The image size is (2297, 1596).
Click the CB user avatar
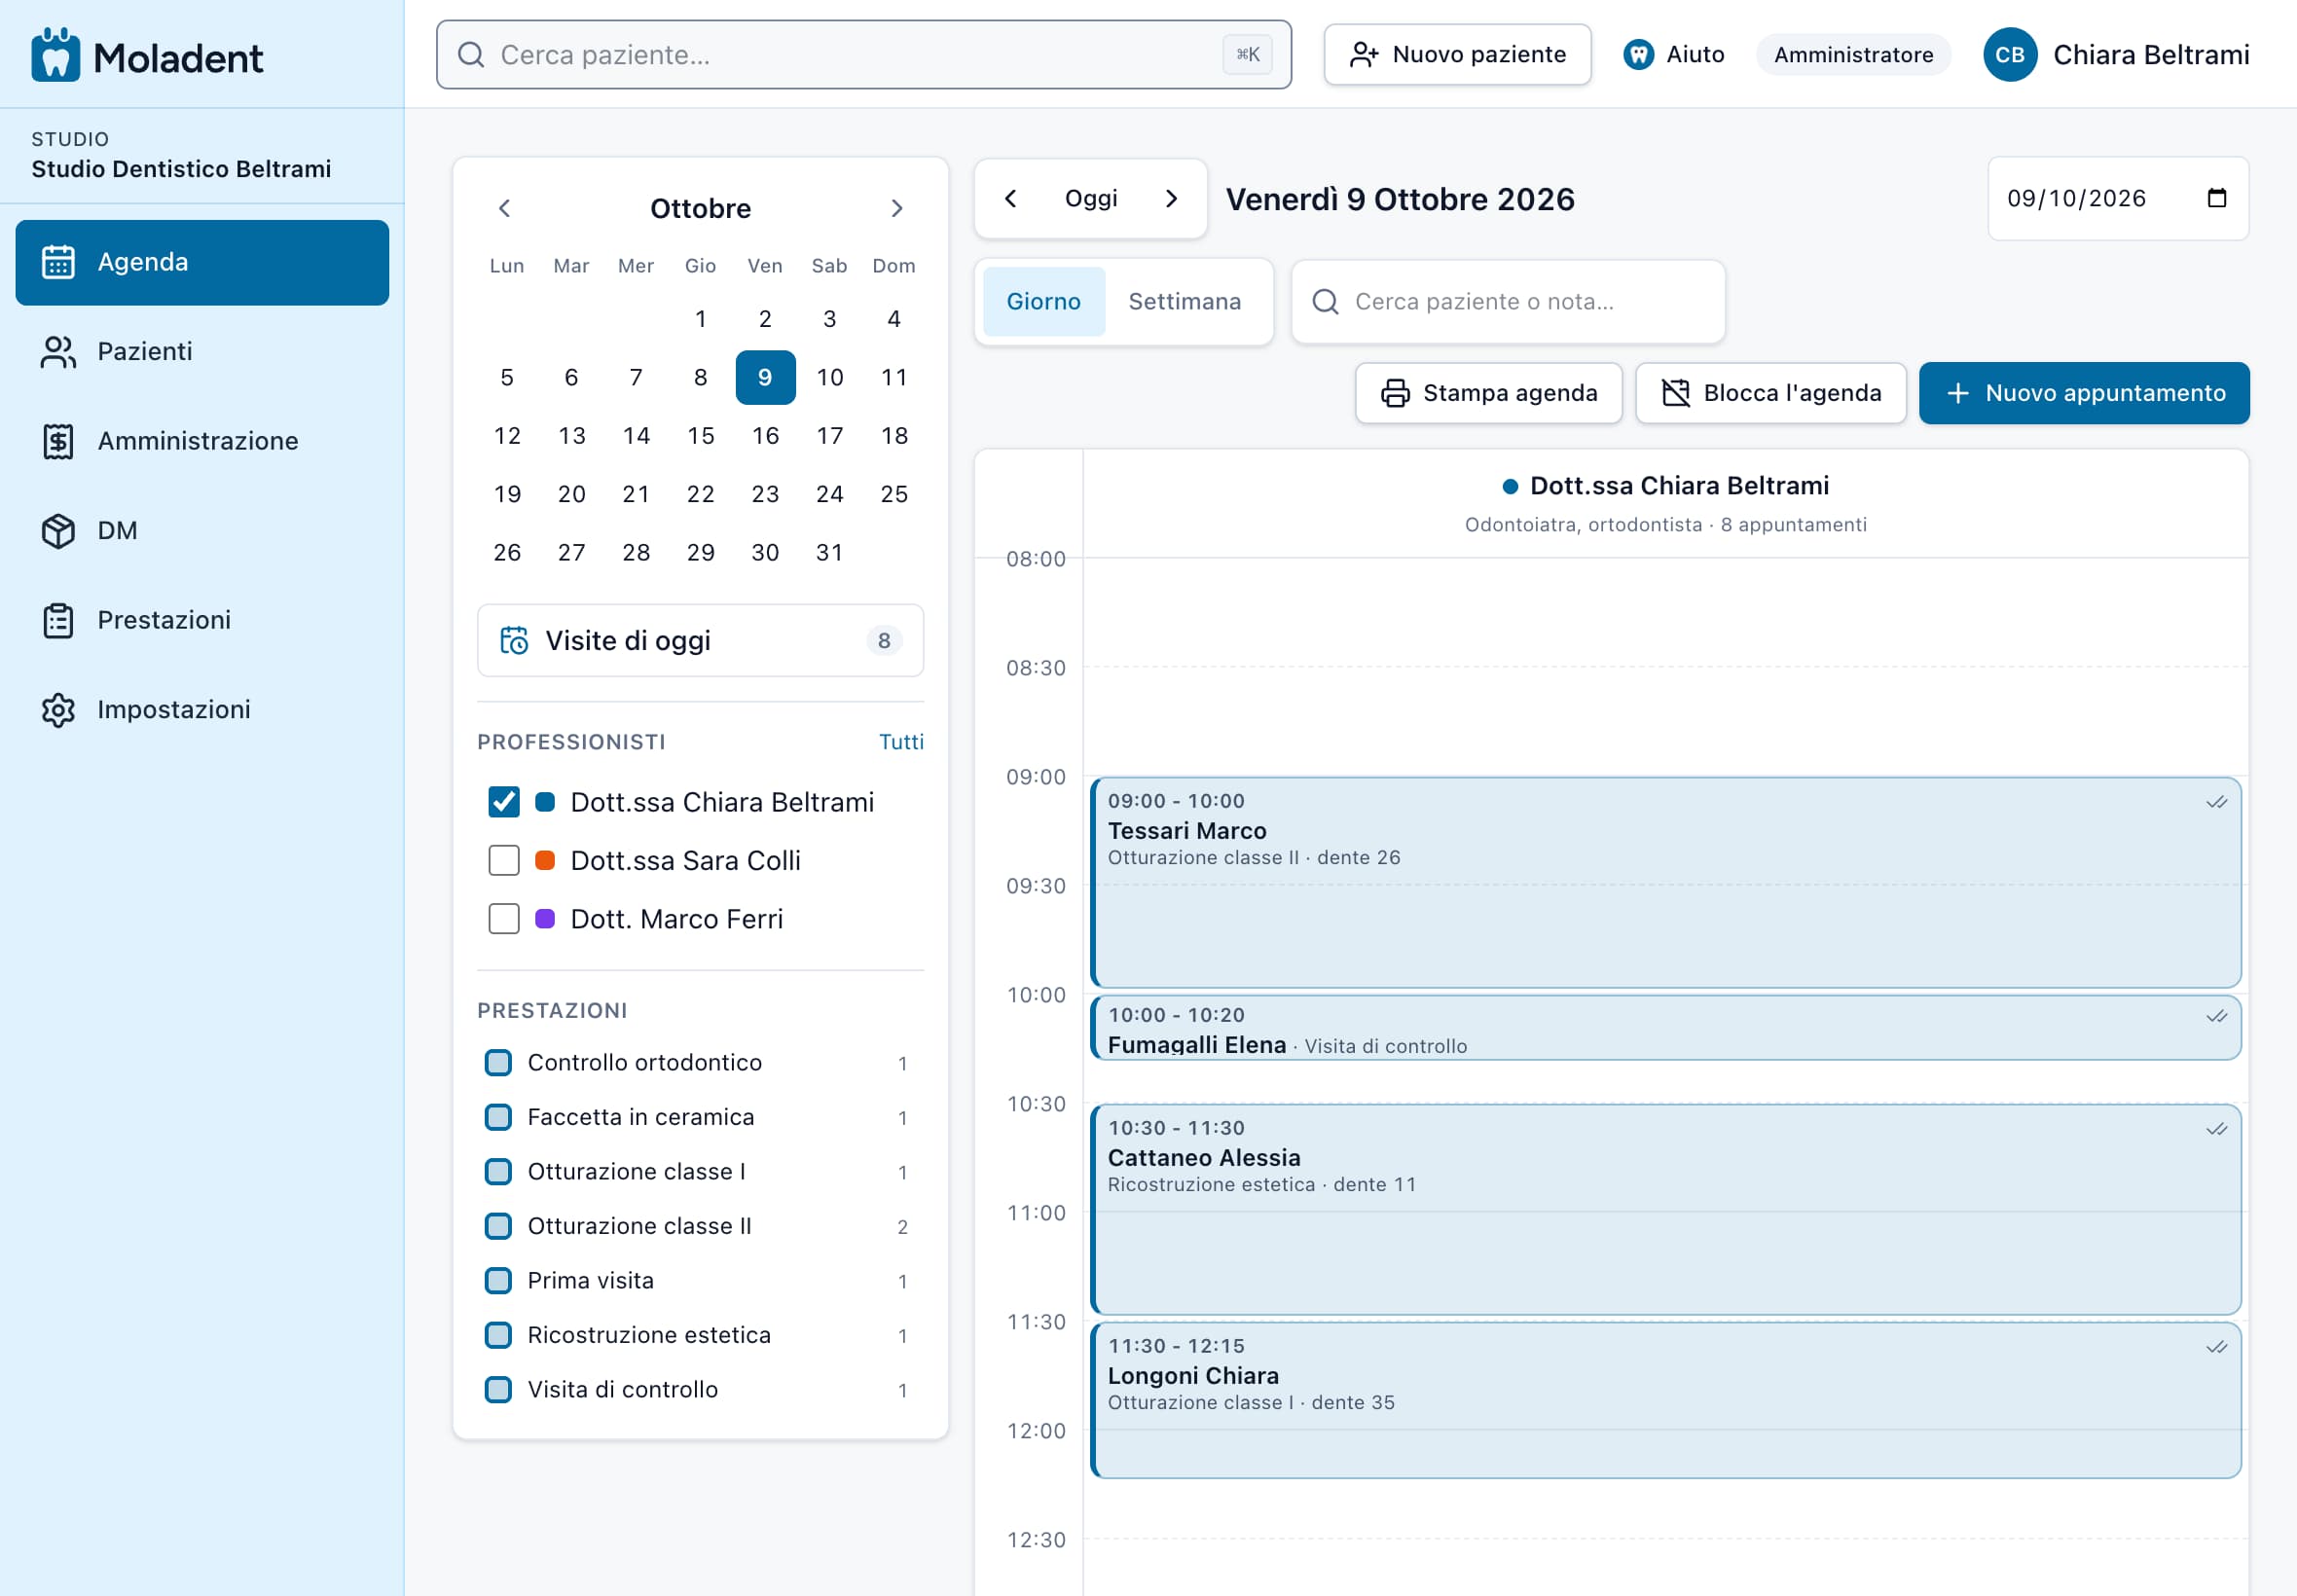coord(2010,54)
